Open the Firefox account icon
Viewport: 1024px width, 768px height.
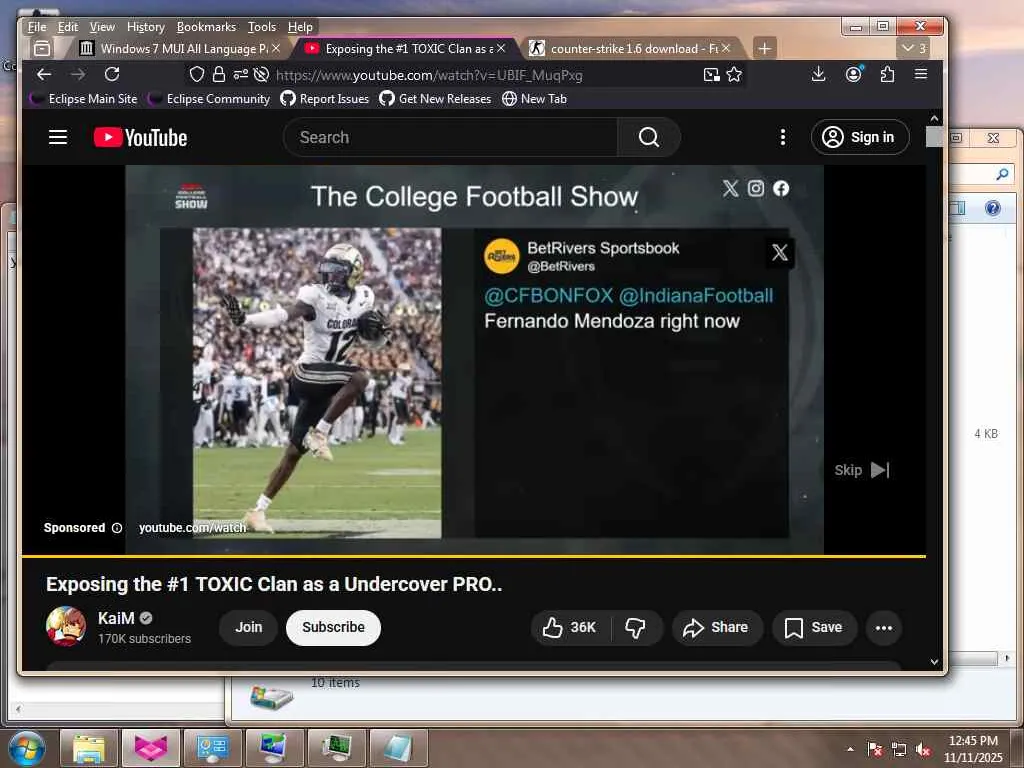click(x=854, y=74)
